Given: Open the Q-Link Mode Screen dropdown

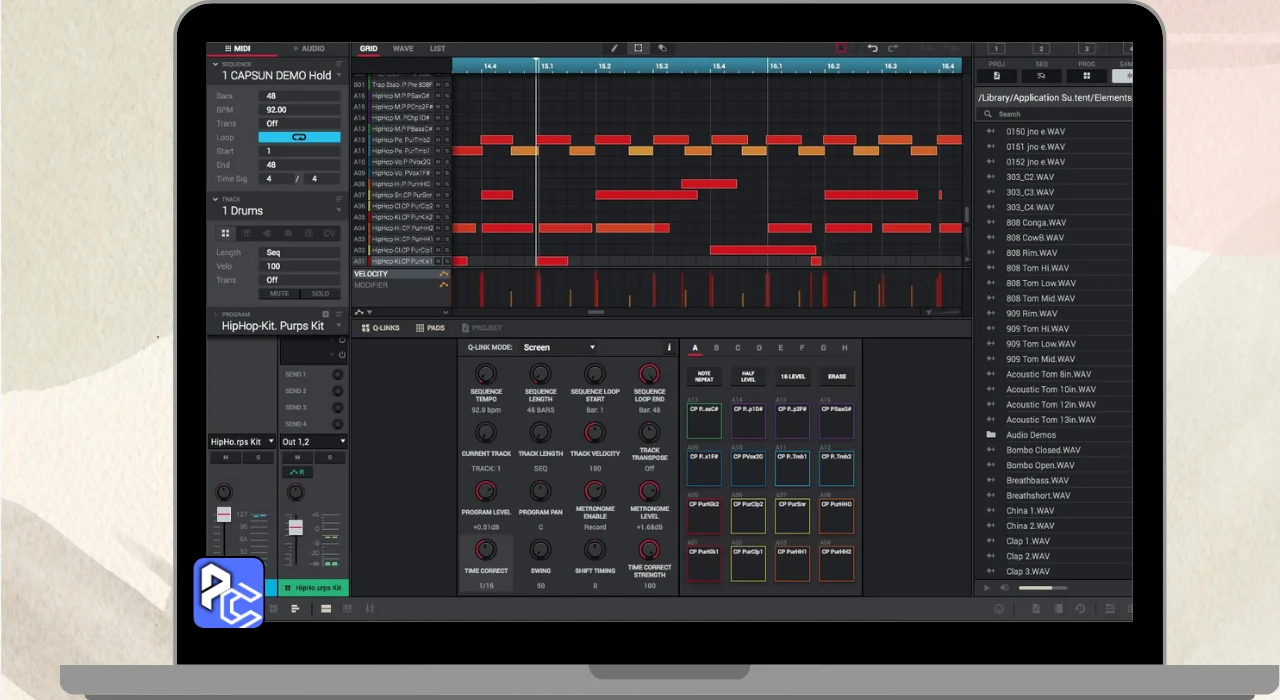Looking at the screenshot, I should click(x=560, y=348).
